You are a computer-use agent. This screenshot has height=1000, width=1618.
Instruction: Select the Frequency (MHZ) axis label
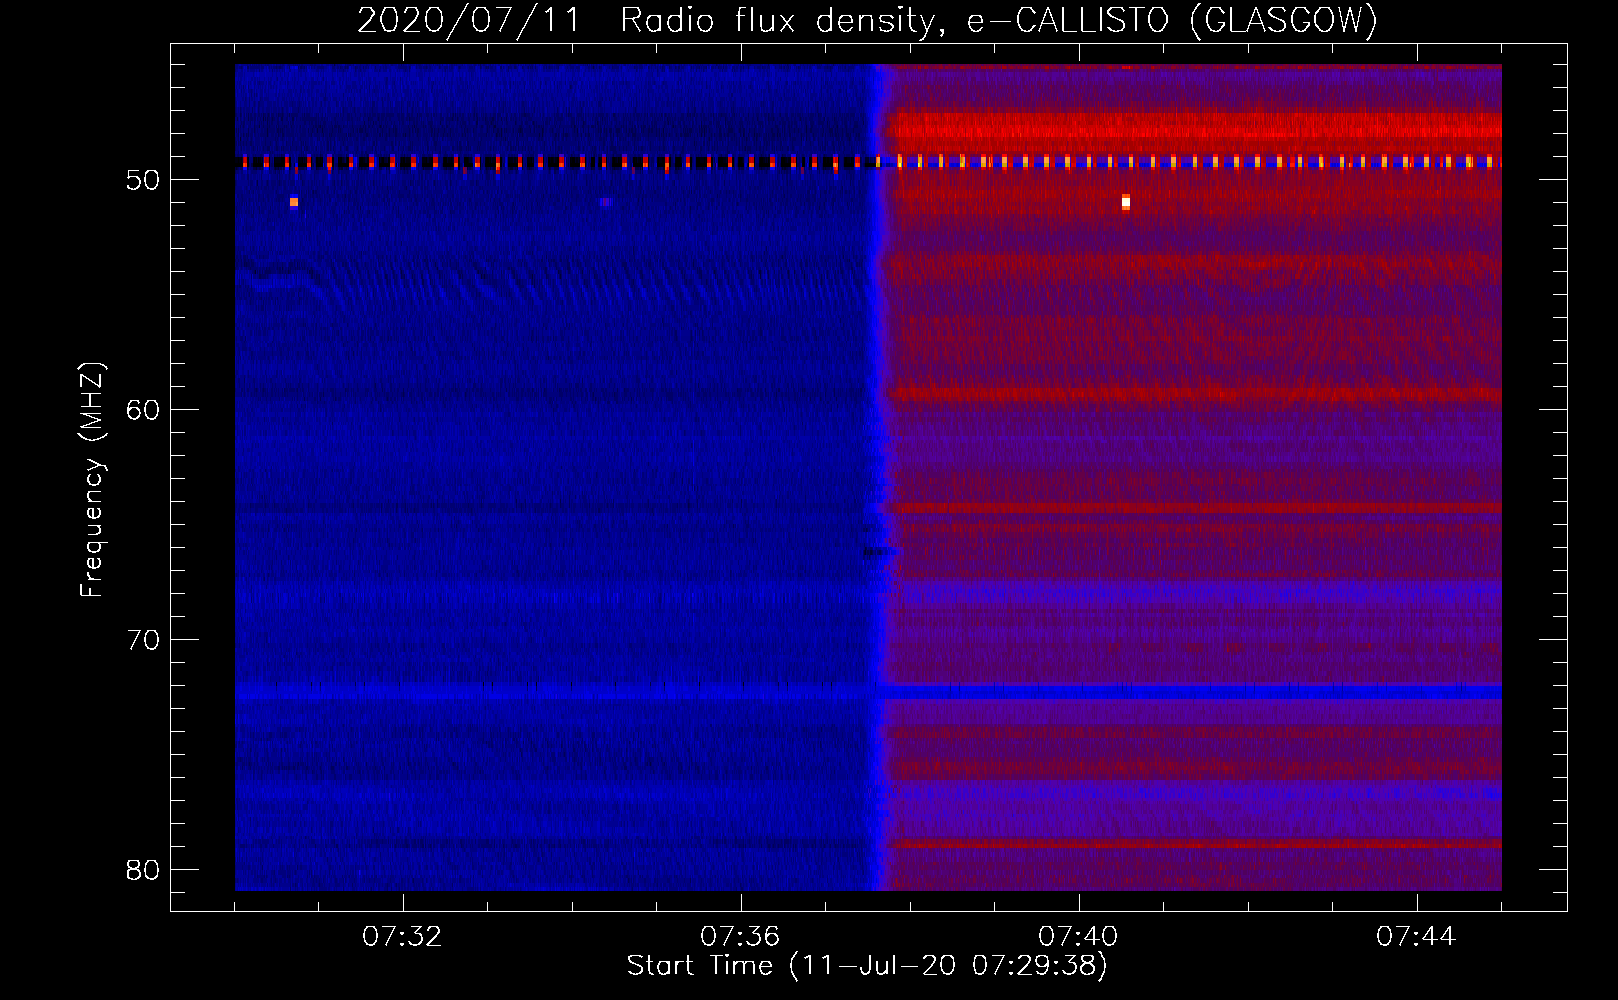(92, 480)
